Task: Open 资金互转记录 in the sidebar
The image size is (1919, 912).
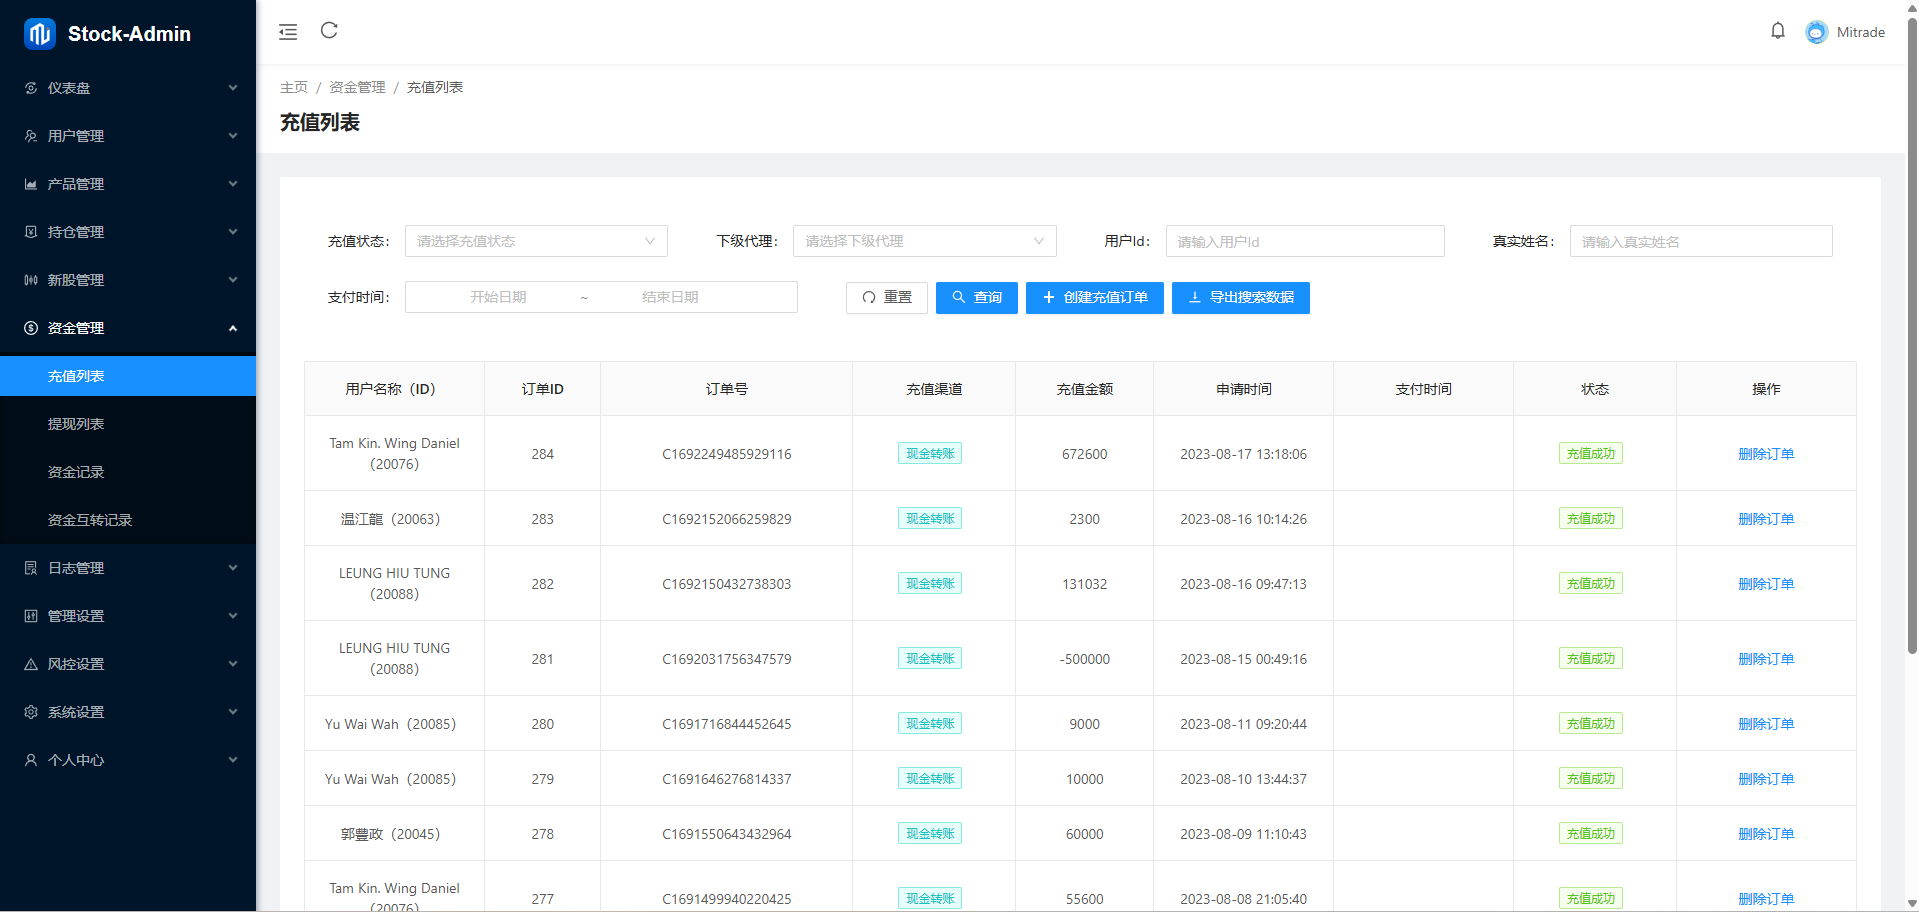Action: [x=90, y=520]
